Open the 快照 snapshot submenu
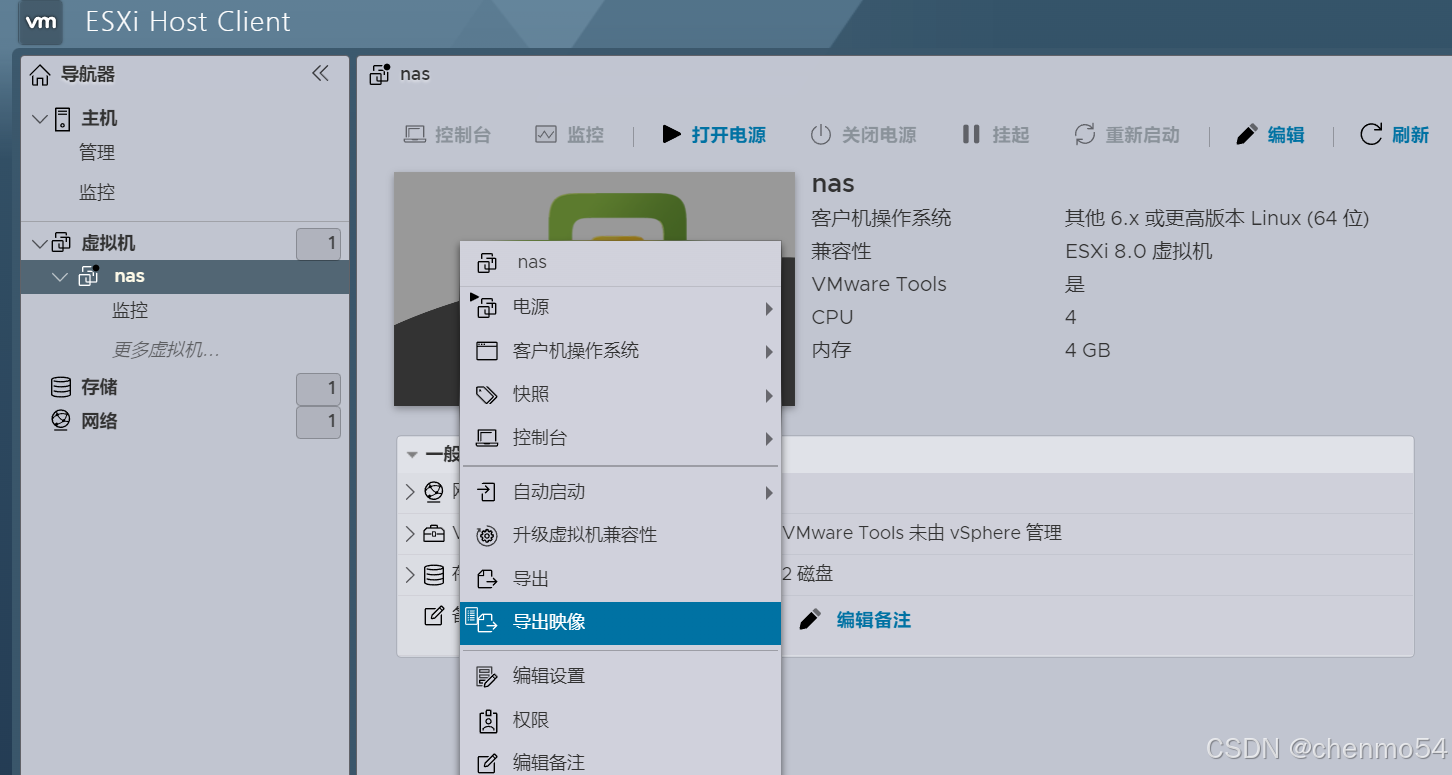 (620, 395)
